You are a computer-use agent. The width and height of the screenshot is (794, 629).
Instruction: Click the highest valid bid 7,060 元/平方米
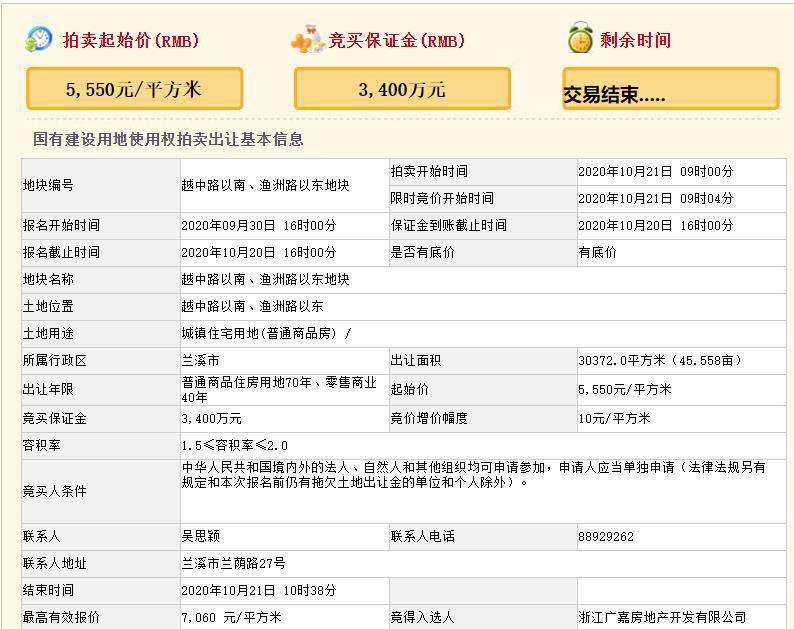coord(231,618)
